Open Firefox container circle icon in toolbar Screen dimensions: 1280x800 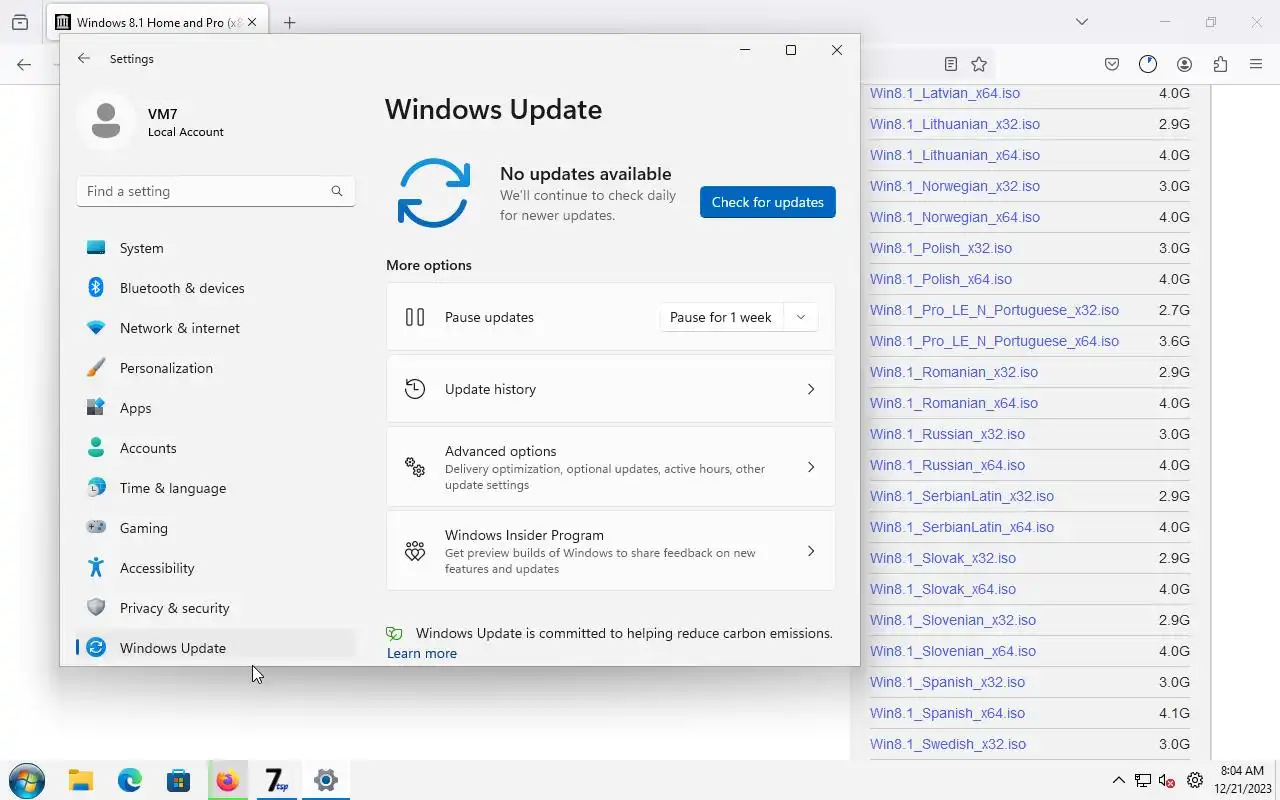[x=1148, y=64]
